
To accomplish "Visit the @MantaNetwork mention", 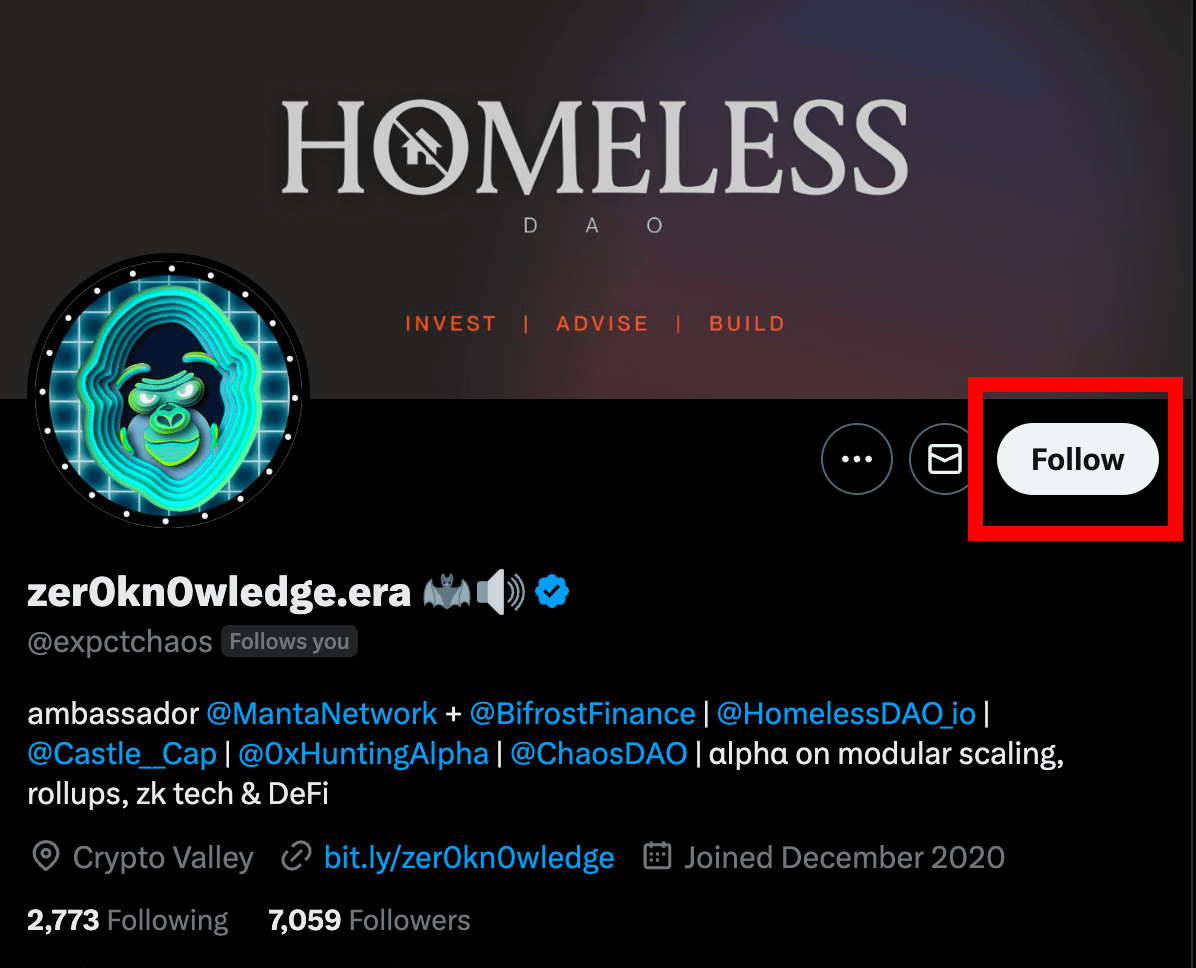I will click(321, 713).
